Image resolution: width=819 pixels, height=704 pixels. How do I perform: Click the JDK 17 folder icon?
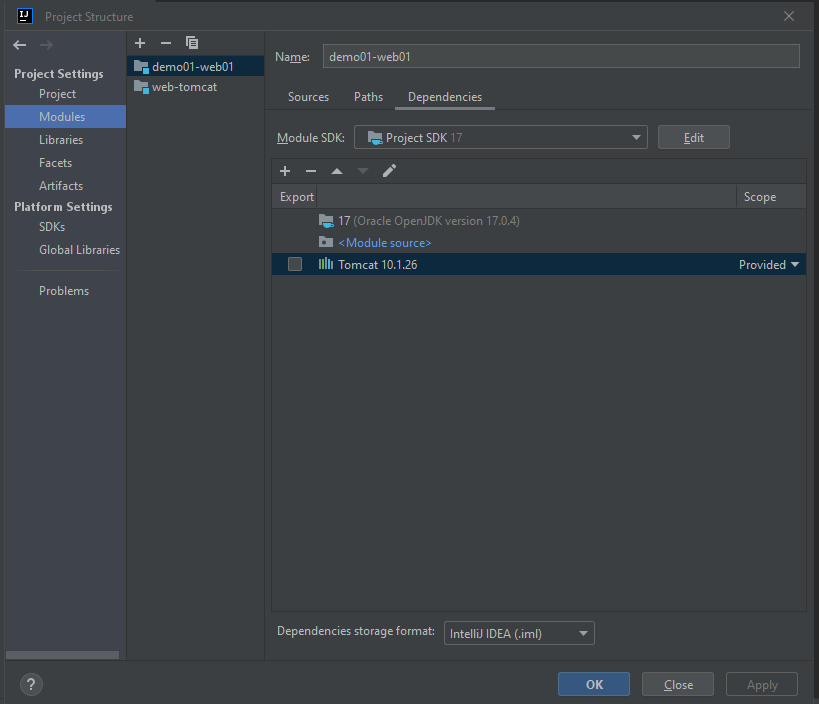pyautogui.click(x=326, y=221)
